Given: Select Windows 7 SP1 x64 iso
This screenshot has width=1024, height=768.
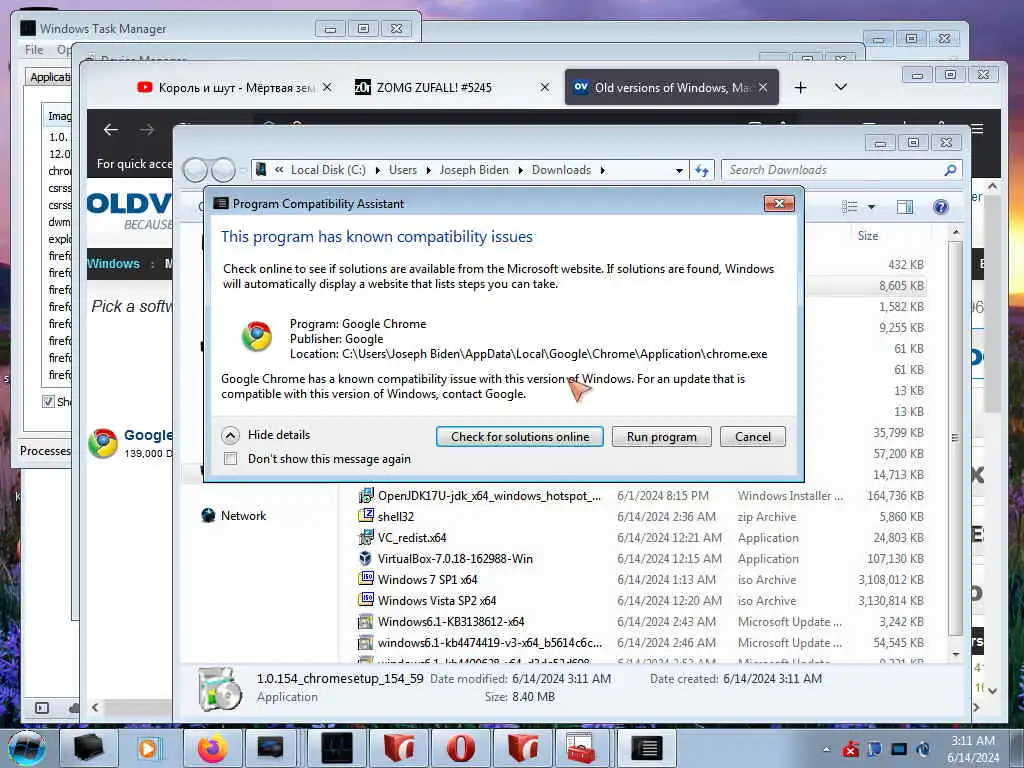Looking at the screenshot, I should tap(427, 579).
